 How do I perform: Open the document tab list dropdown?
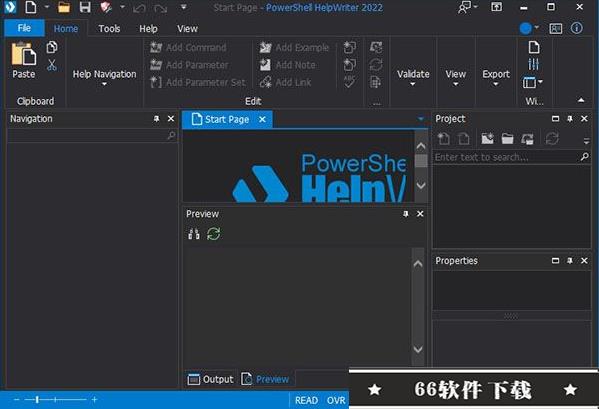tap(421, 119)
